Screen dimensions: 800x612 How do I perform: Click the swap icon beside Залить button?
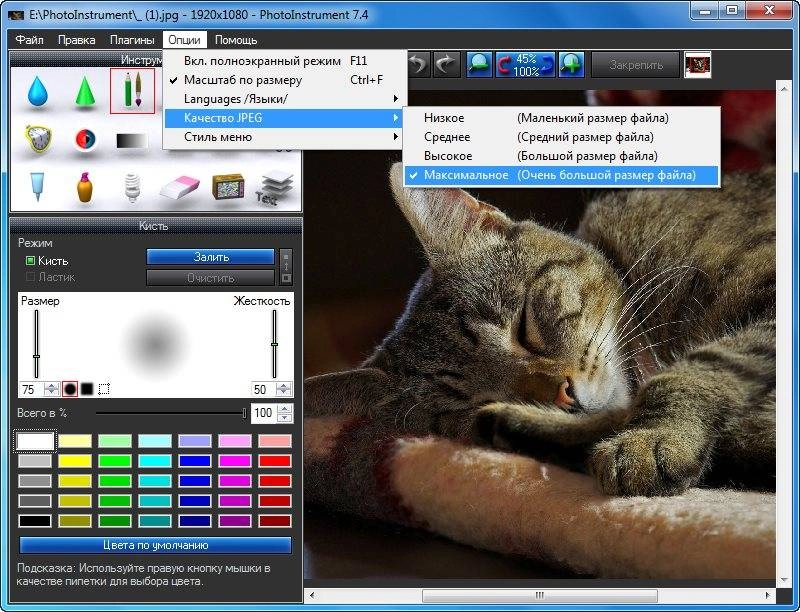coord(286,266)
